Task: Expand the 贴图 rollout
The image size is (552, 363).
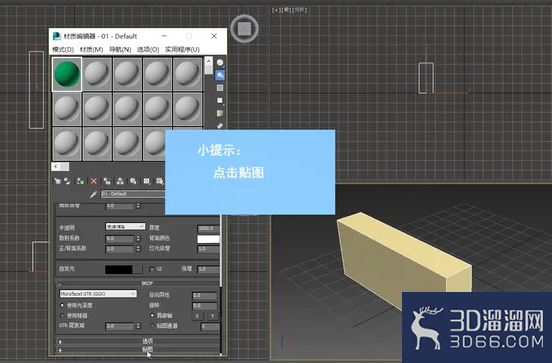Action: pyautogui.click(x=138, y=350)
